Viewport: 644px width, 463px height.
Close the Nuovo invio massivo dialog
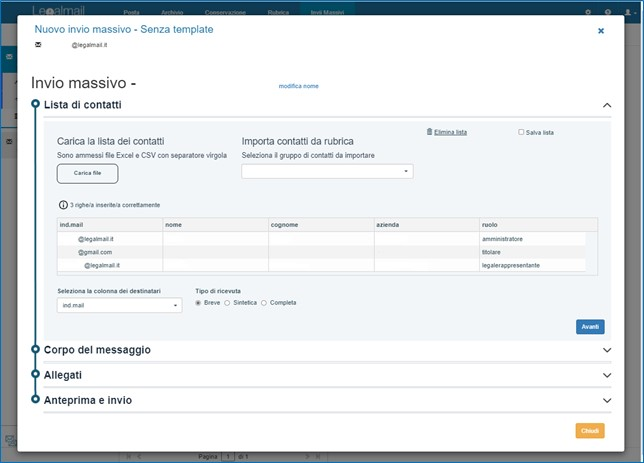pyautogui.click(x=601, y=31)
